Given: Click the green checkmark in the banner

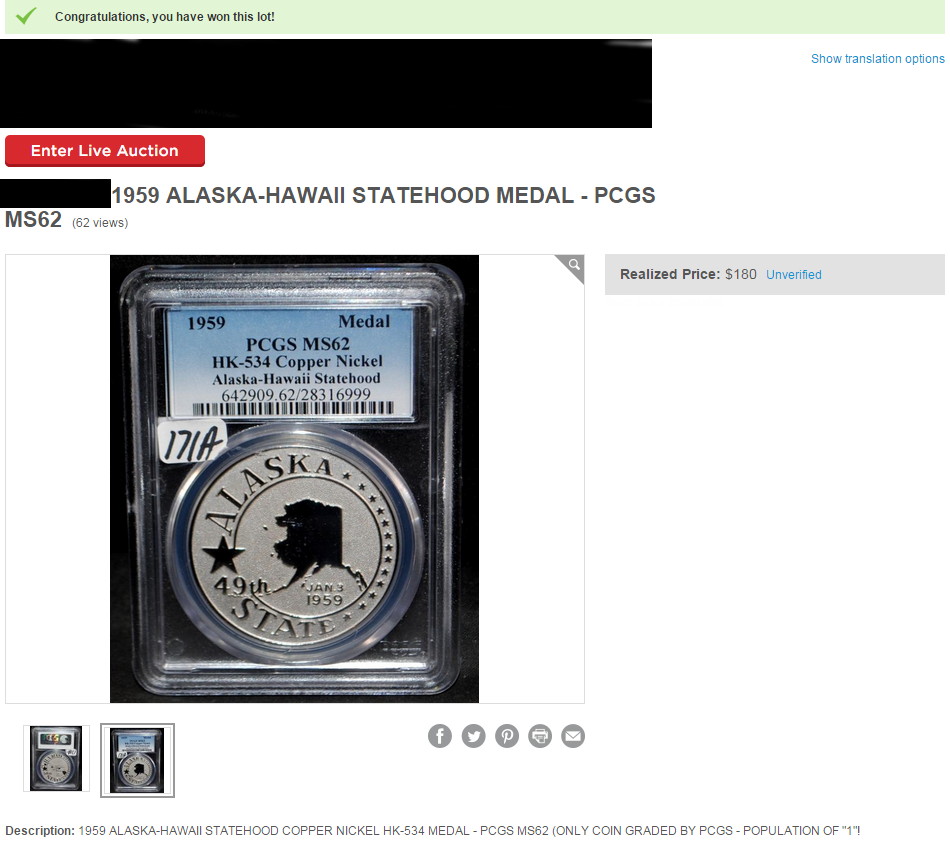Looking at the screenshot, I should click(25, 16).
